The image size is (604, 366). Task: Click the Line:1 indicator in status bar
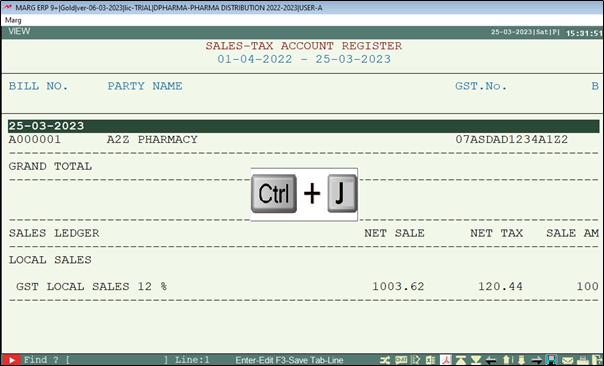coord(192,360)
